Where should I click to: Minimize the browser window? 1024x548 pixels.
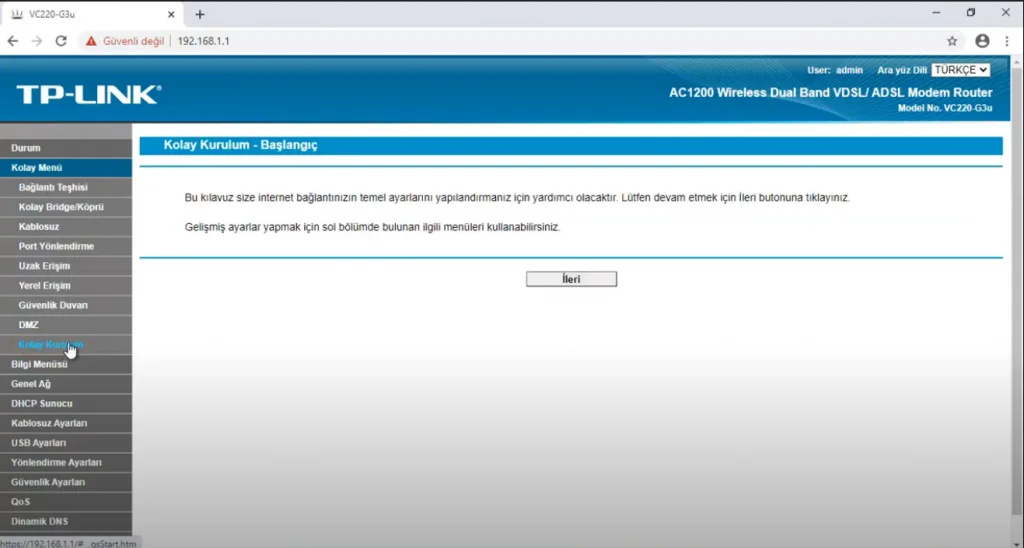936,13
